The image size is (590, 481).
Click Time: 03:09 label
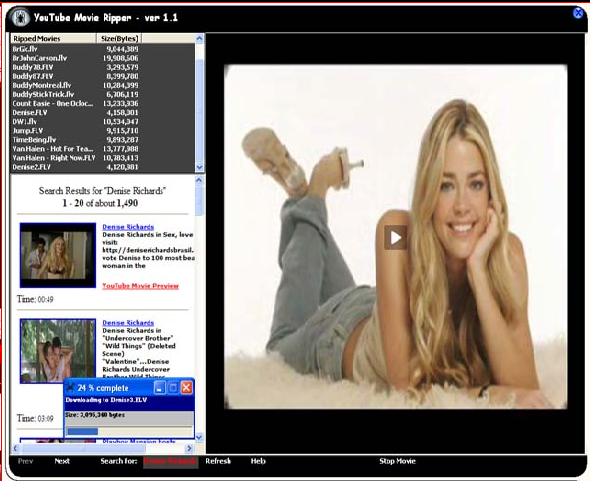(35, 418)
